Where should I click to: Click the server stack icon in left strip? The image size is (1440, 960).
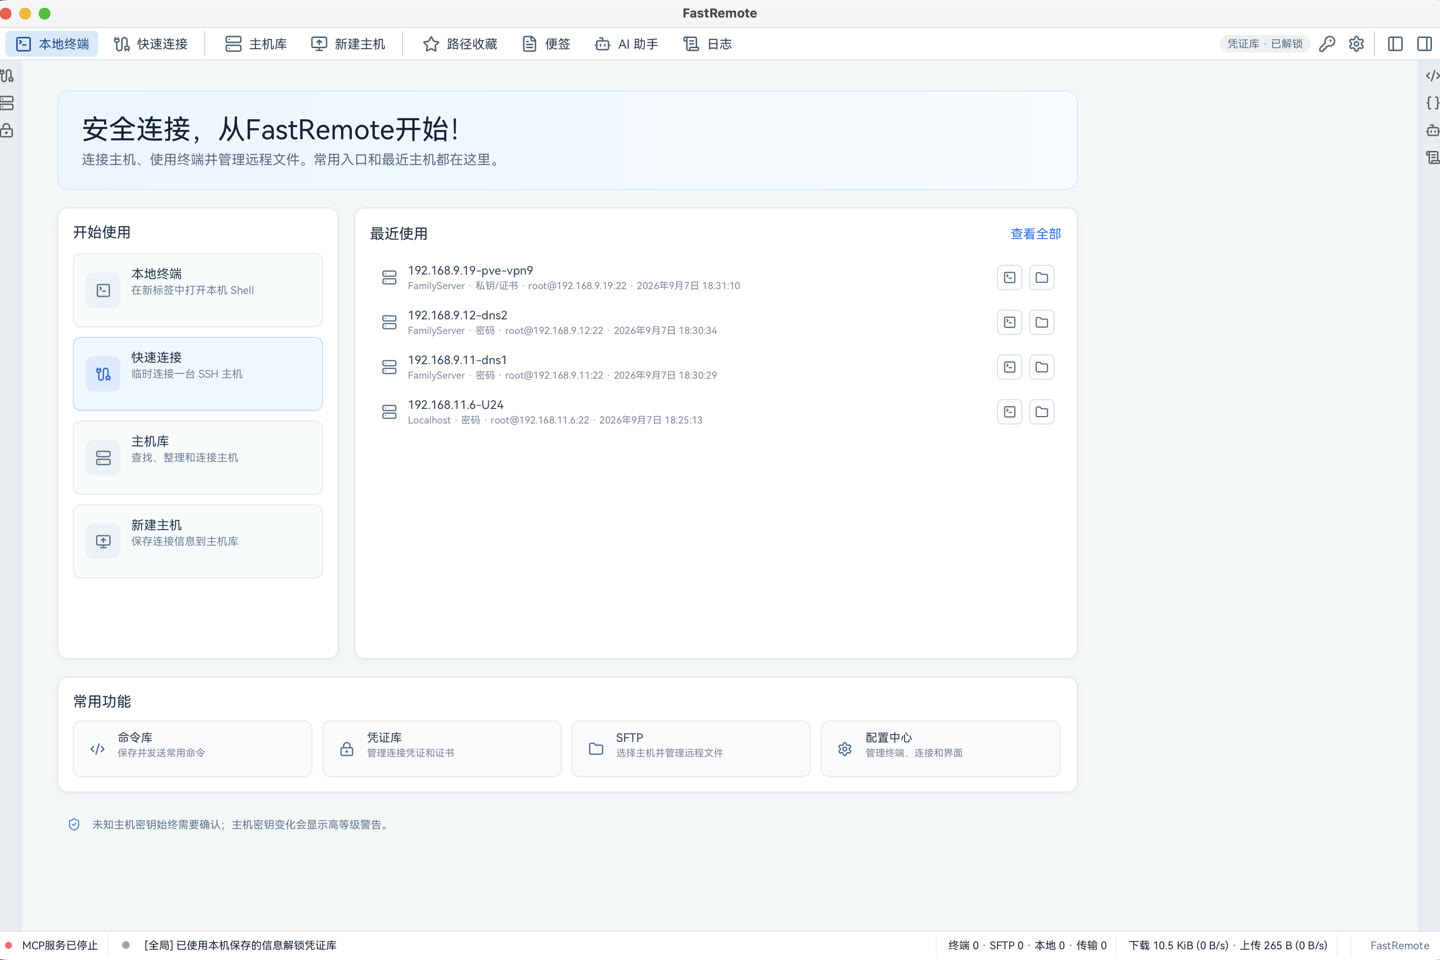tap(7, 103)
